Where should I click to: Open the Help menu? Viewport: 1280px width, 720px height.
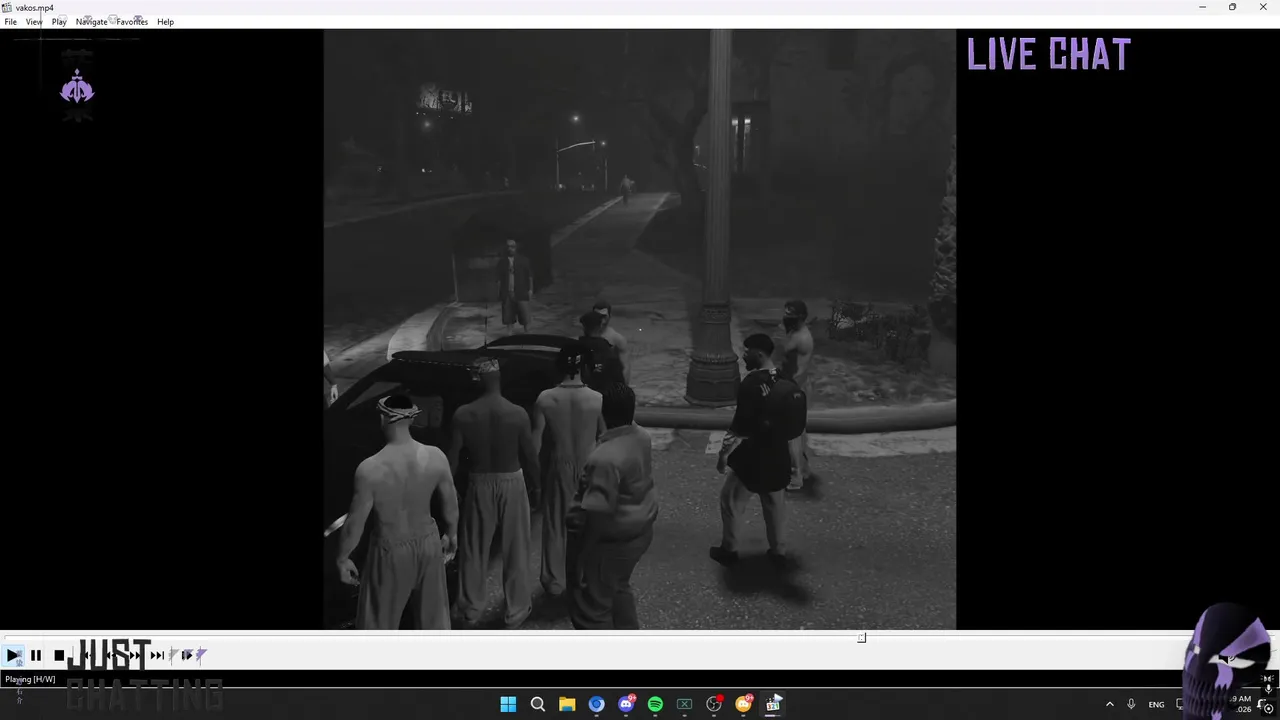[165, 22]
